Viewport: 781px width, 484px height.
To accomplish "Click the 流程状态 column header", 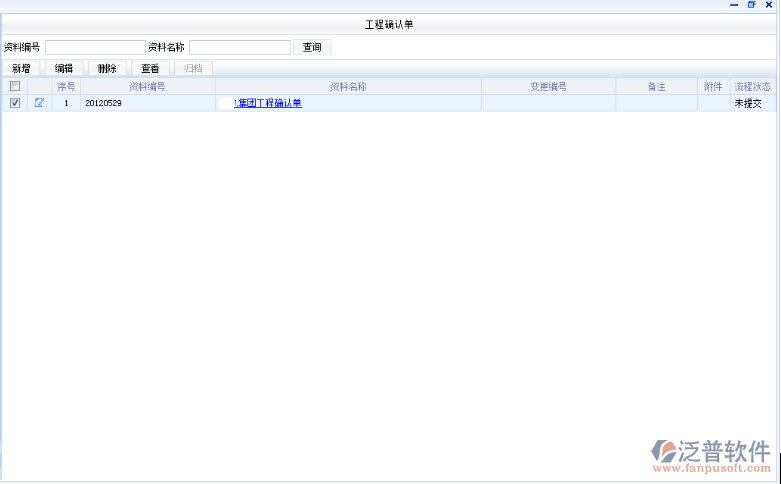I will (752, 87).
